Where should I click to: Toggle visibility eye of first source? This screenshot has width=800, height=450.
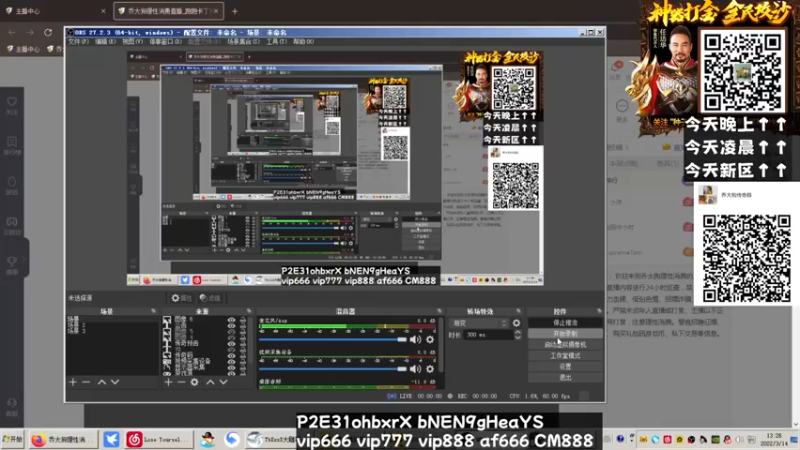231,320
